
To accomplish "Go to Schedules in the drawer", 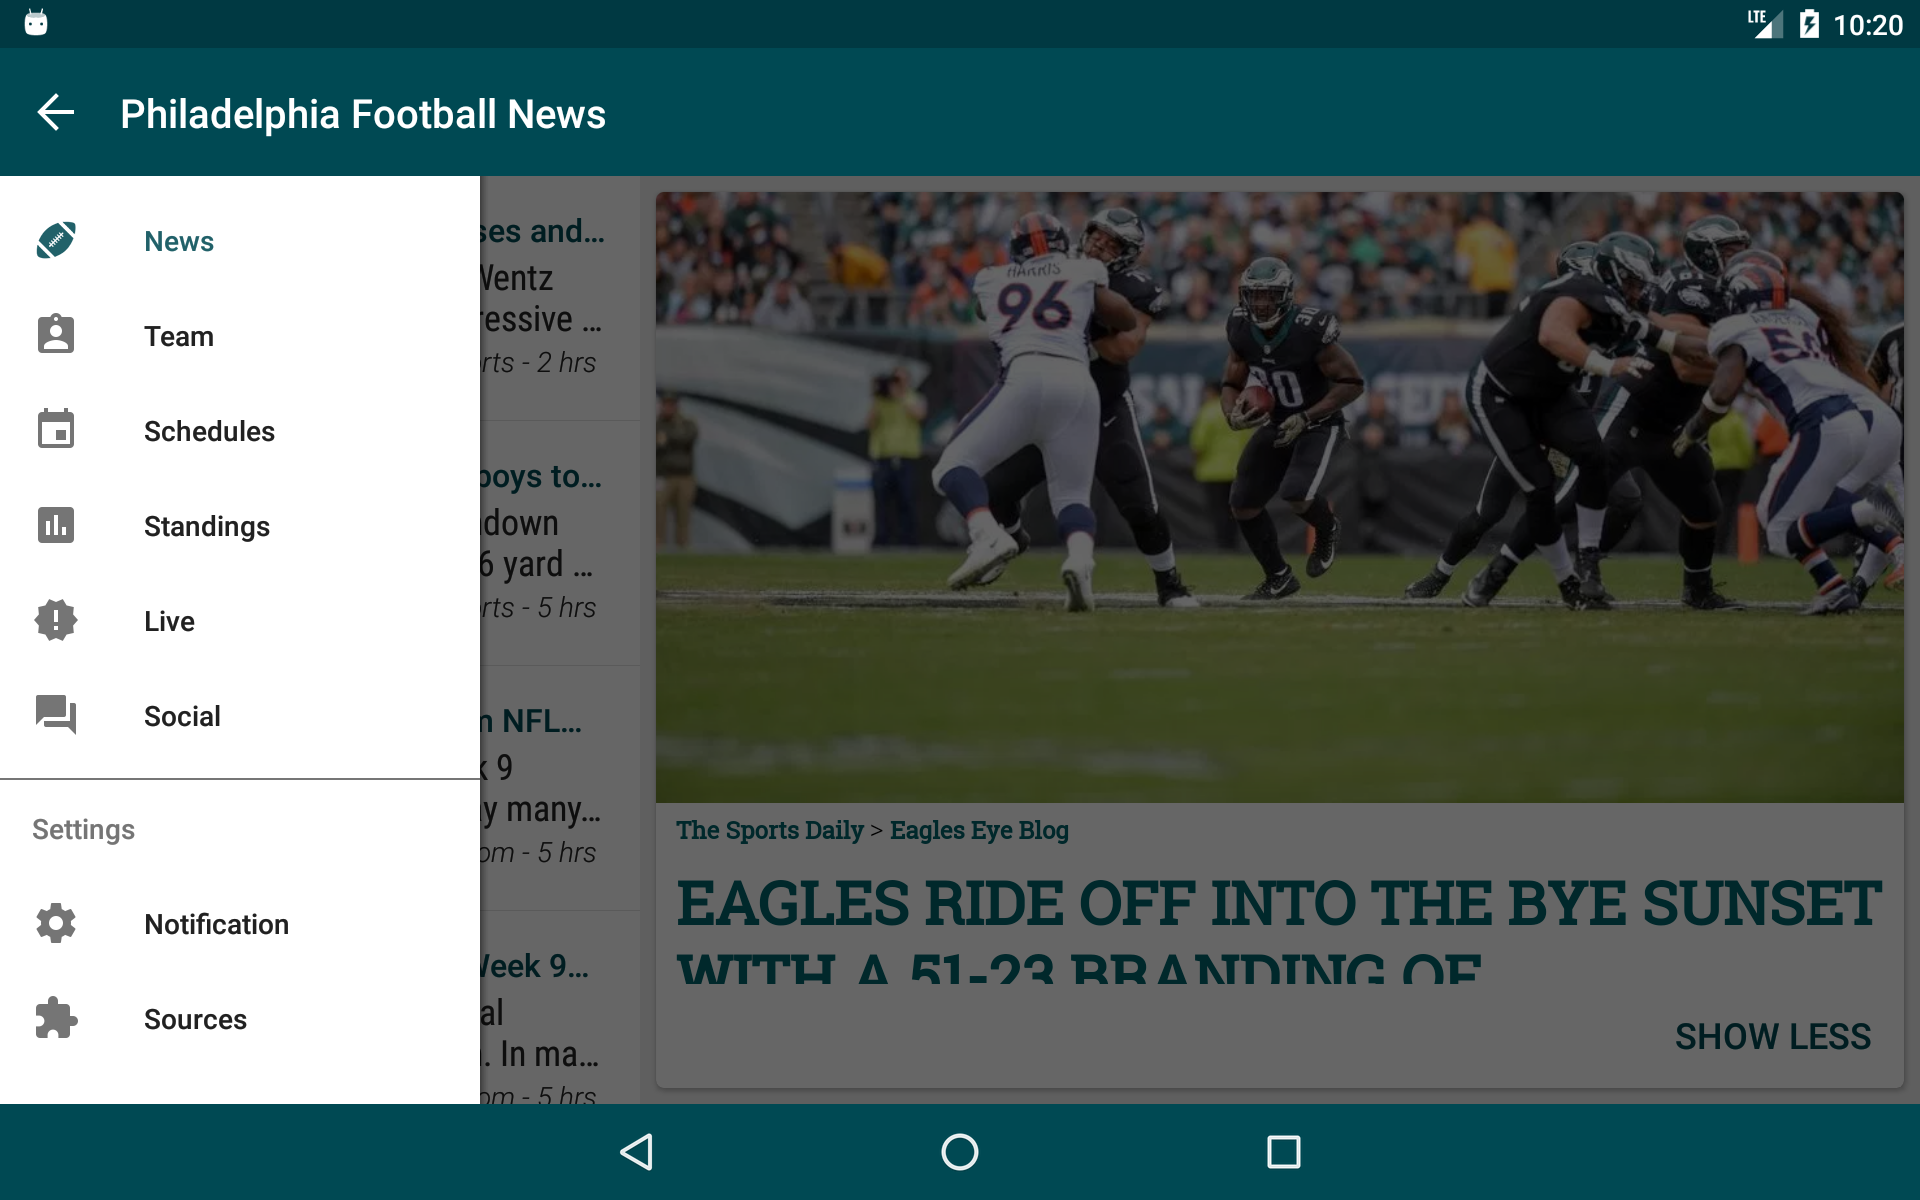I will 209,431.
